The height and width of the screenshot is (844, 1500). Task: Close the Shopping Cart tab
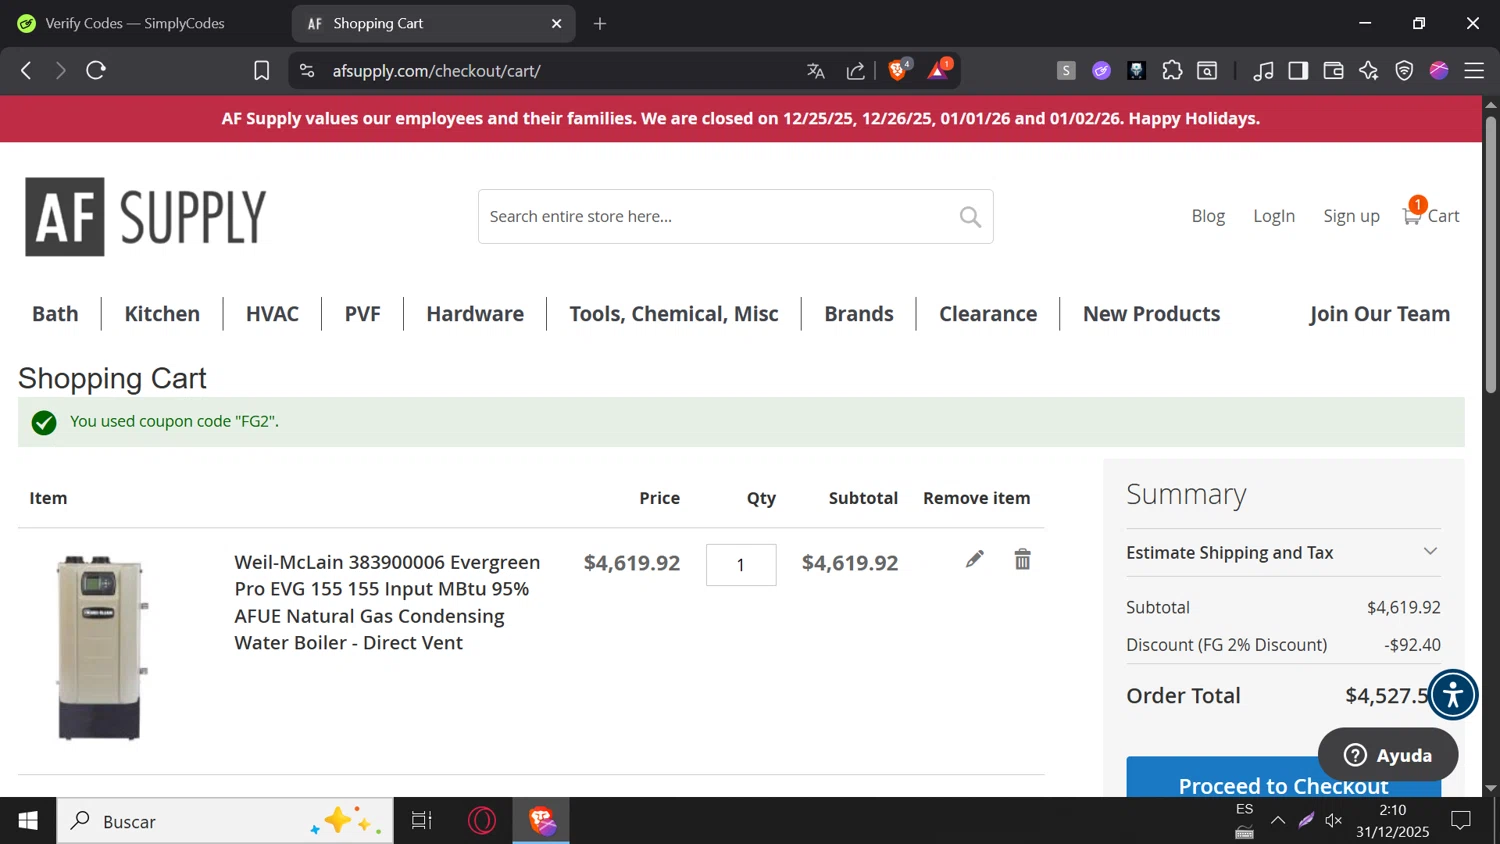coord(557,24)
